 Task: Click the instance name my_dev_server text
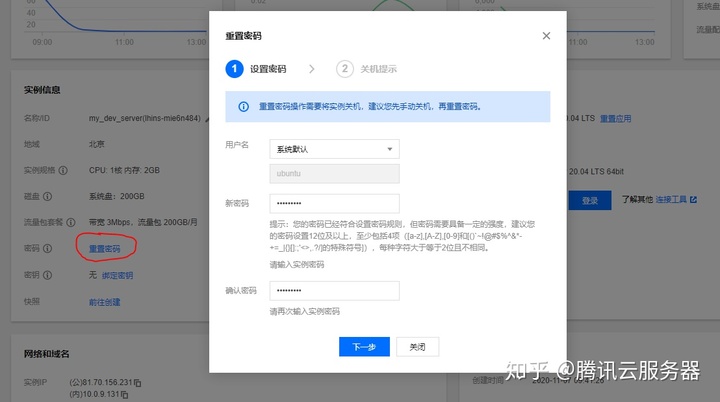(145, 118)
